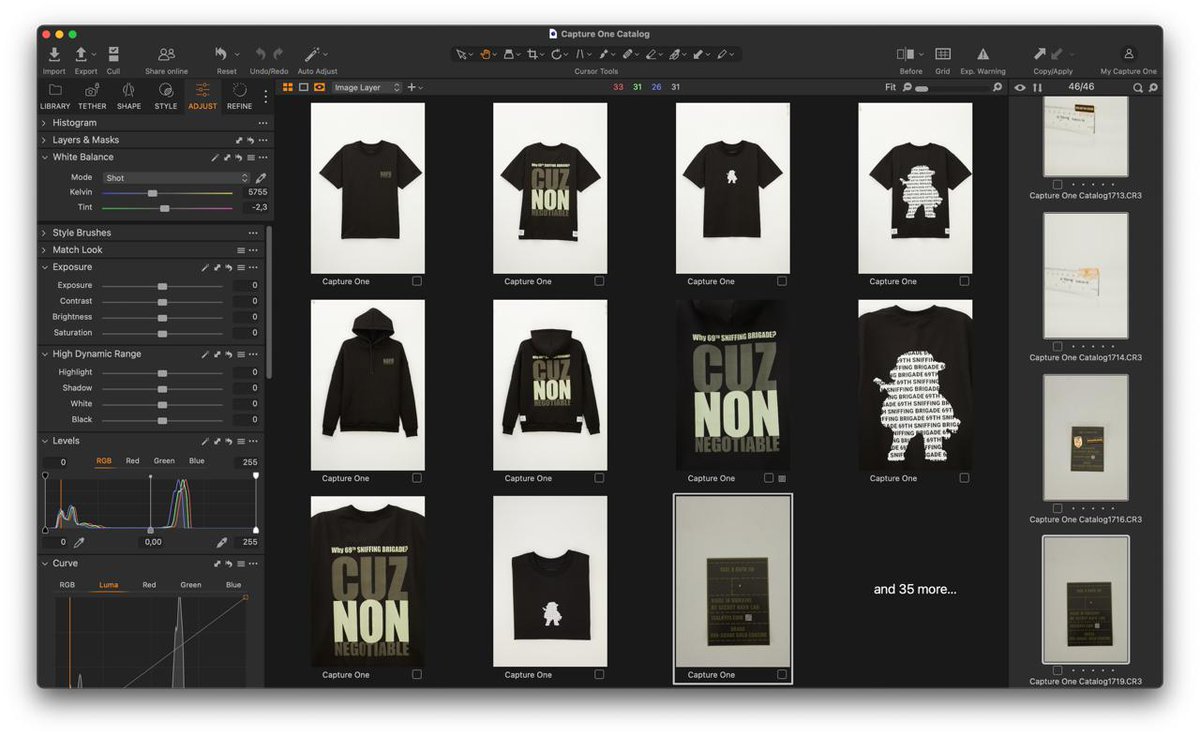
Task: Switch to the REFINE tool tab
Action: pyautogui.click(x=239, y=96)
